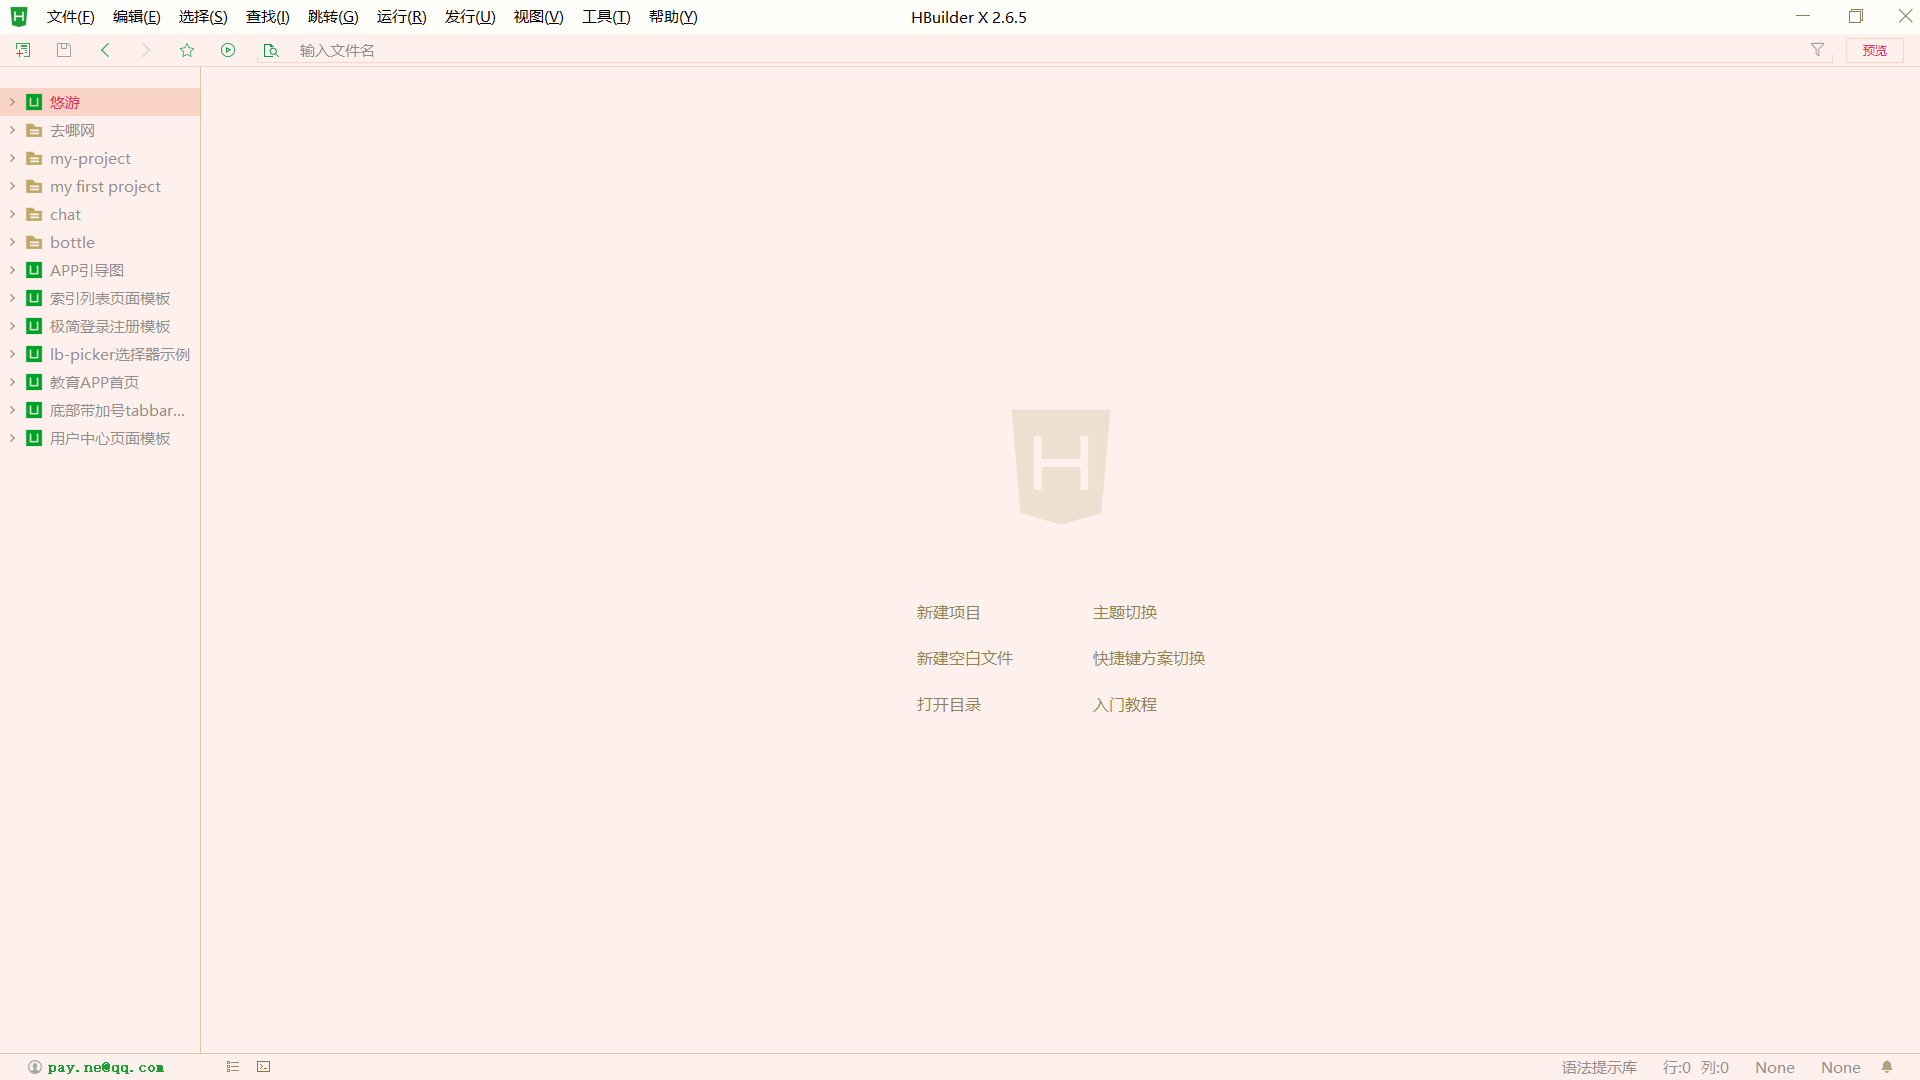1920x1080 pixels.
Task: Open the terminal icon in status bar
Action: [264, 1067]
